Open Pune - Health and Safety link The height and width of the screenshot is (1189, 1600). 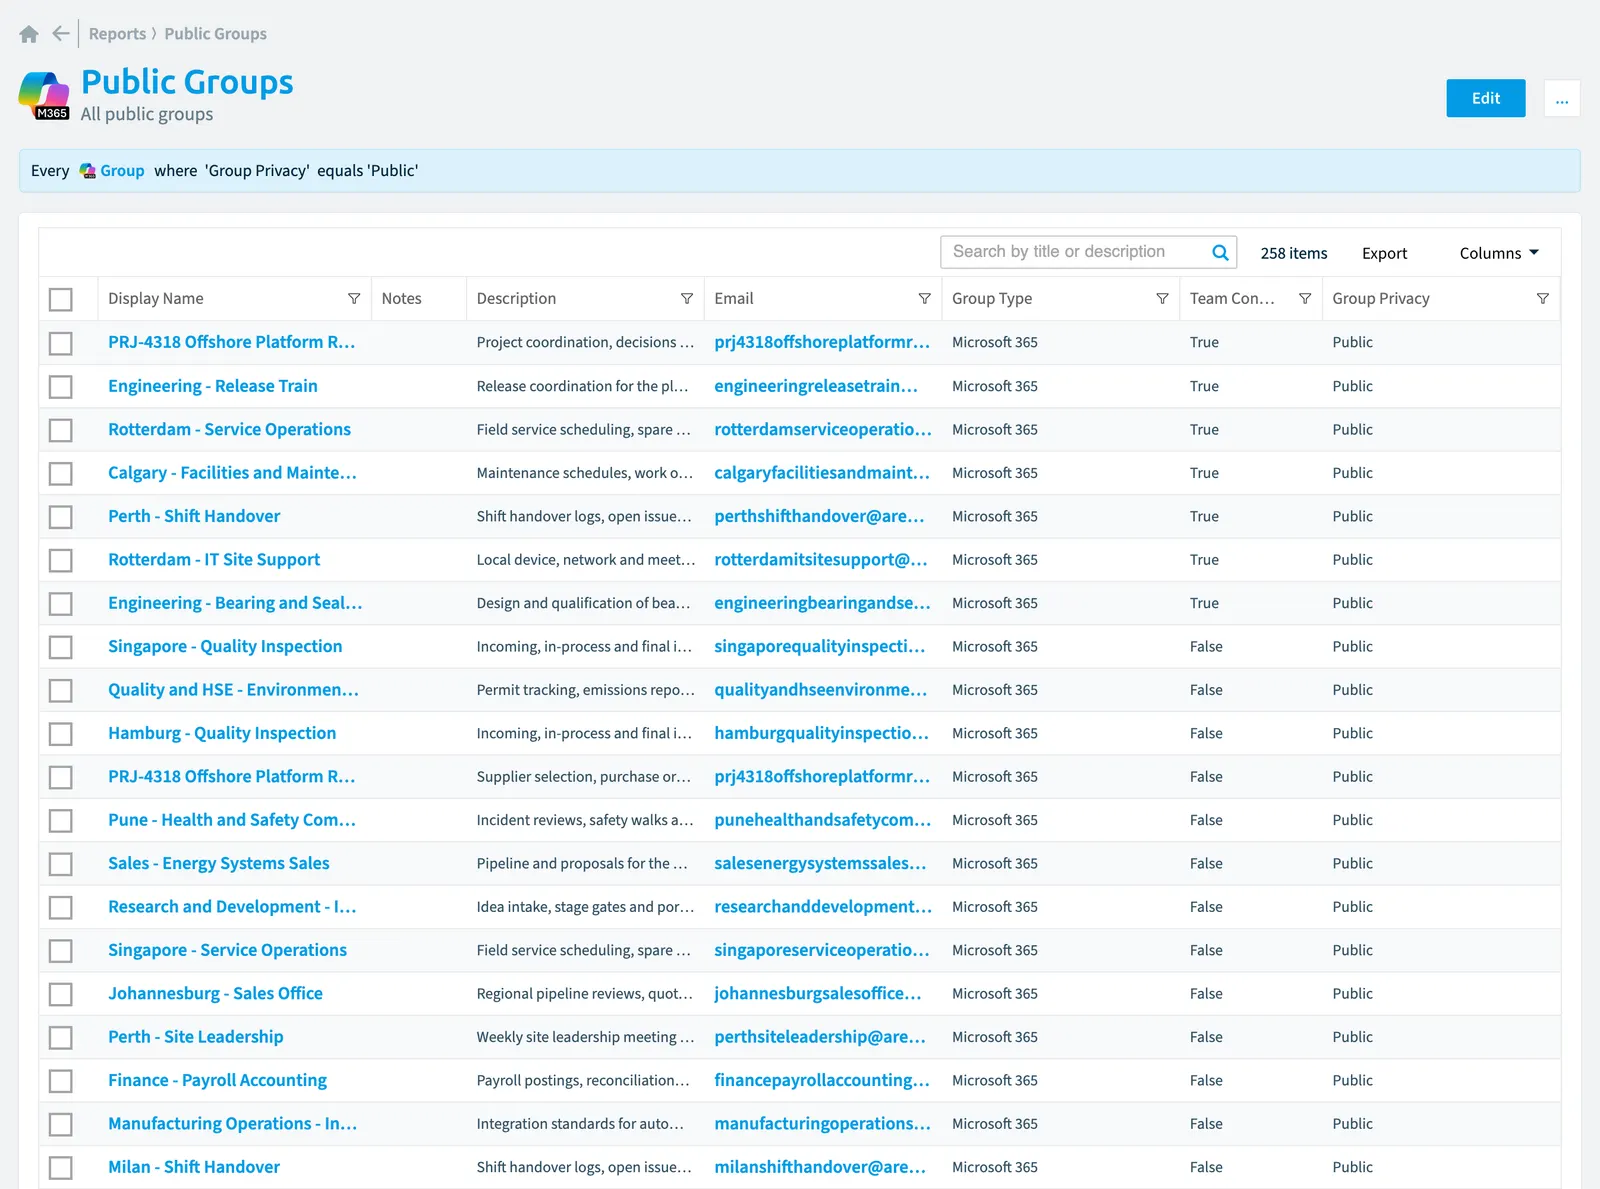(x=232, y=820)
